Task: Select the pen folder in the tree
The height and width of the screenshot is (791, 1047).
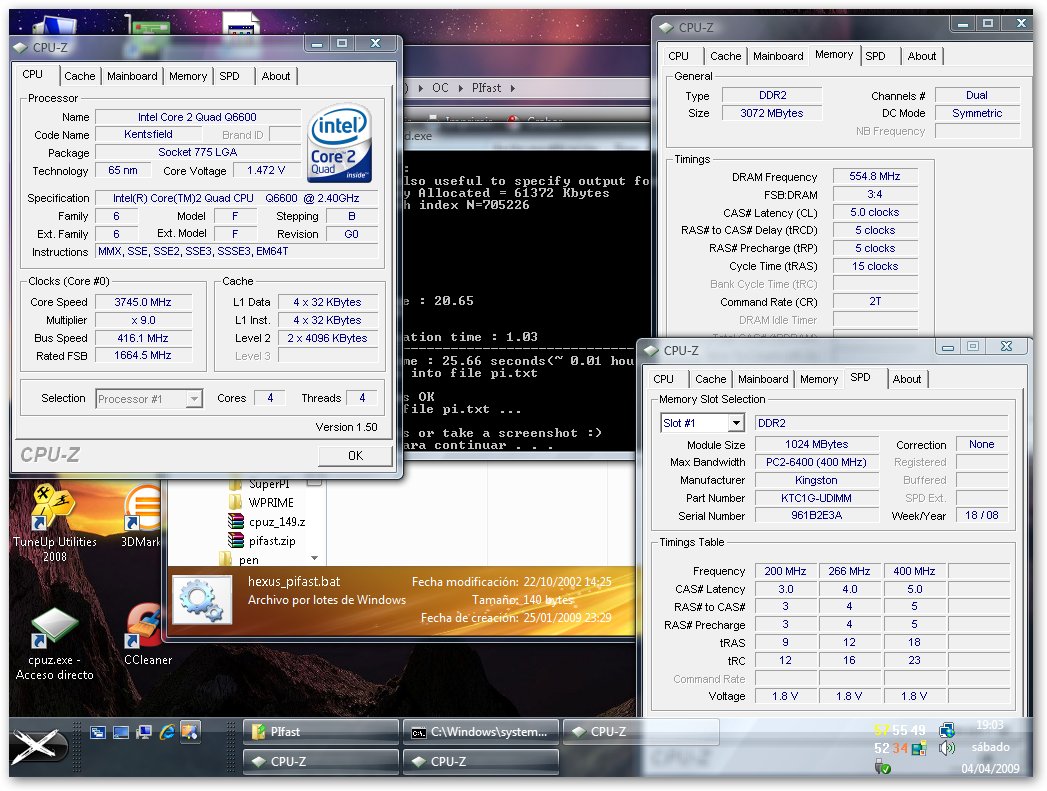Action: 239,559
